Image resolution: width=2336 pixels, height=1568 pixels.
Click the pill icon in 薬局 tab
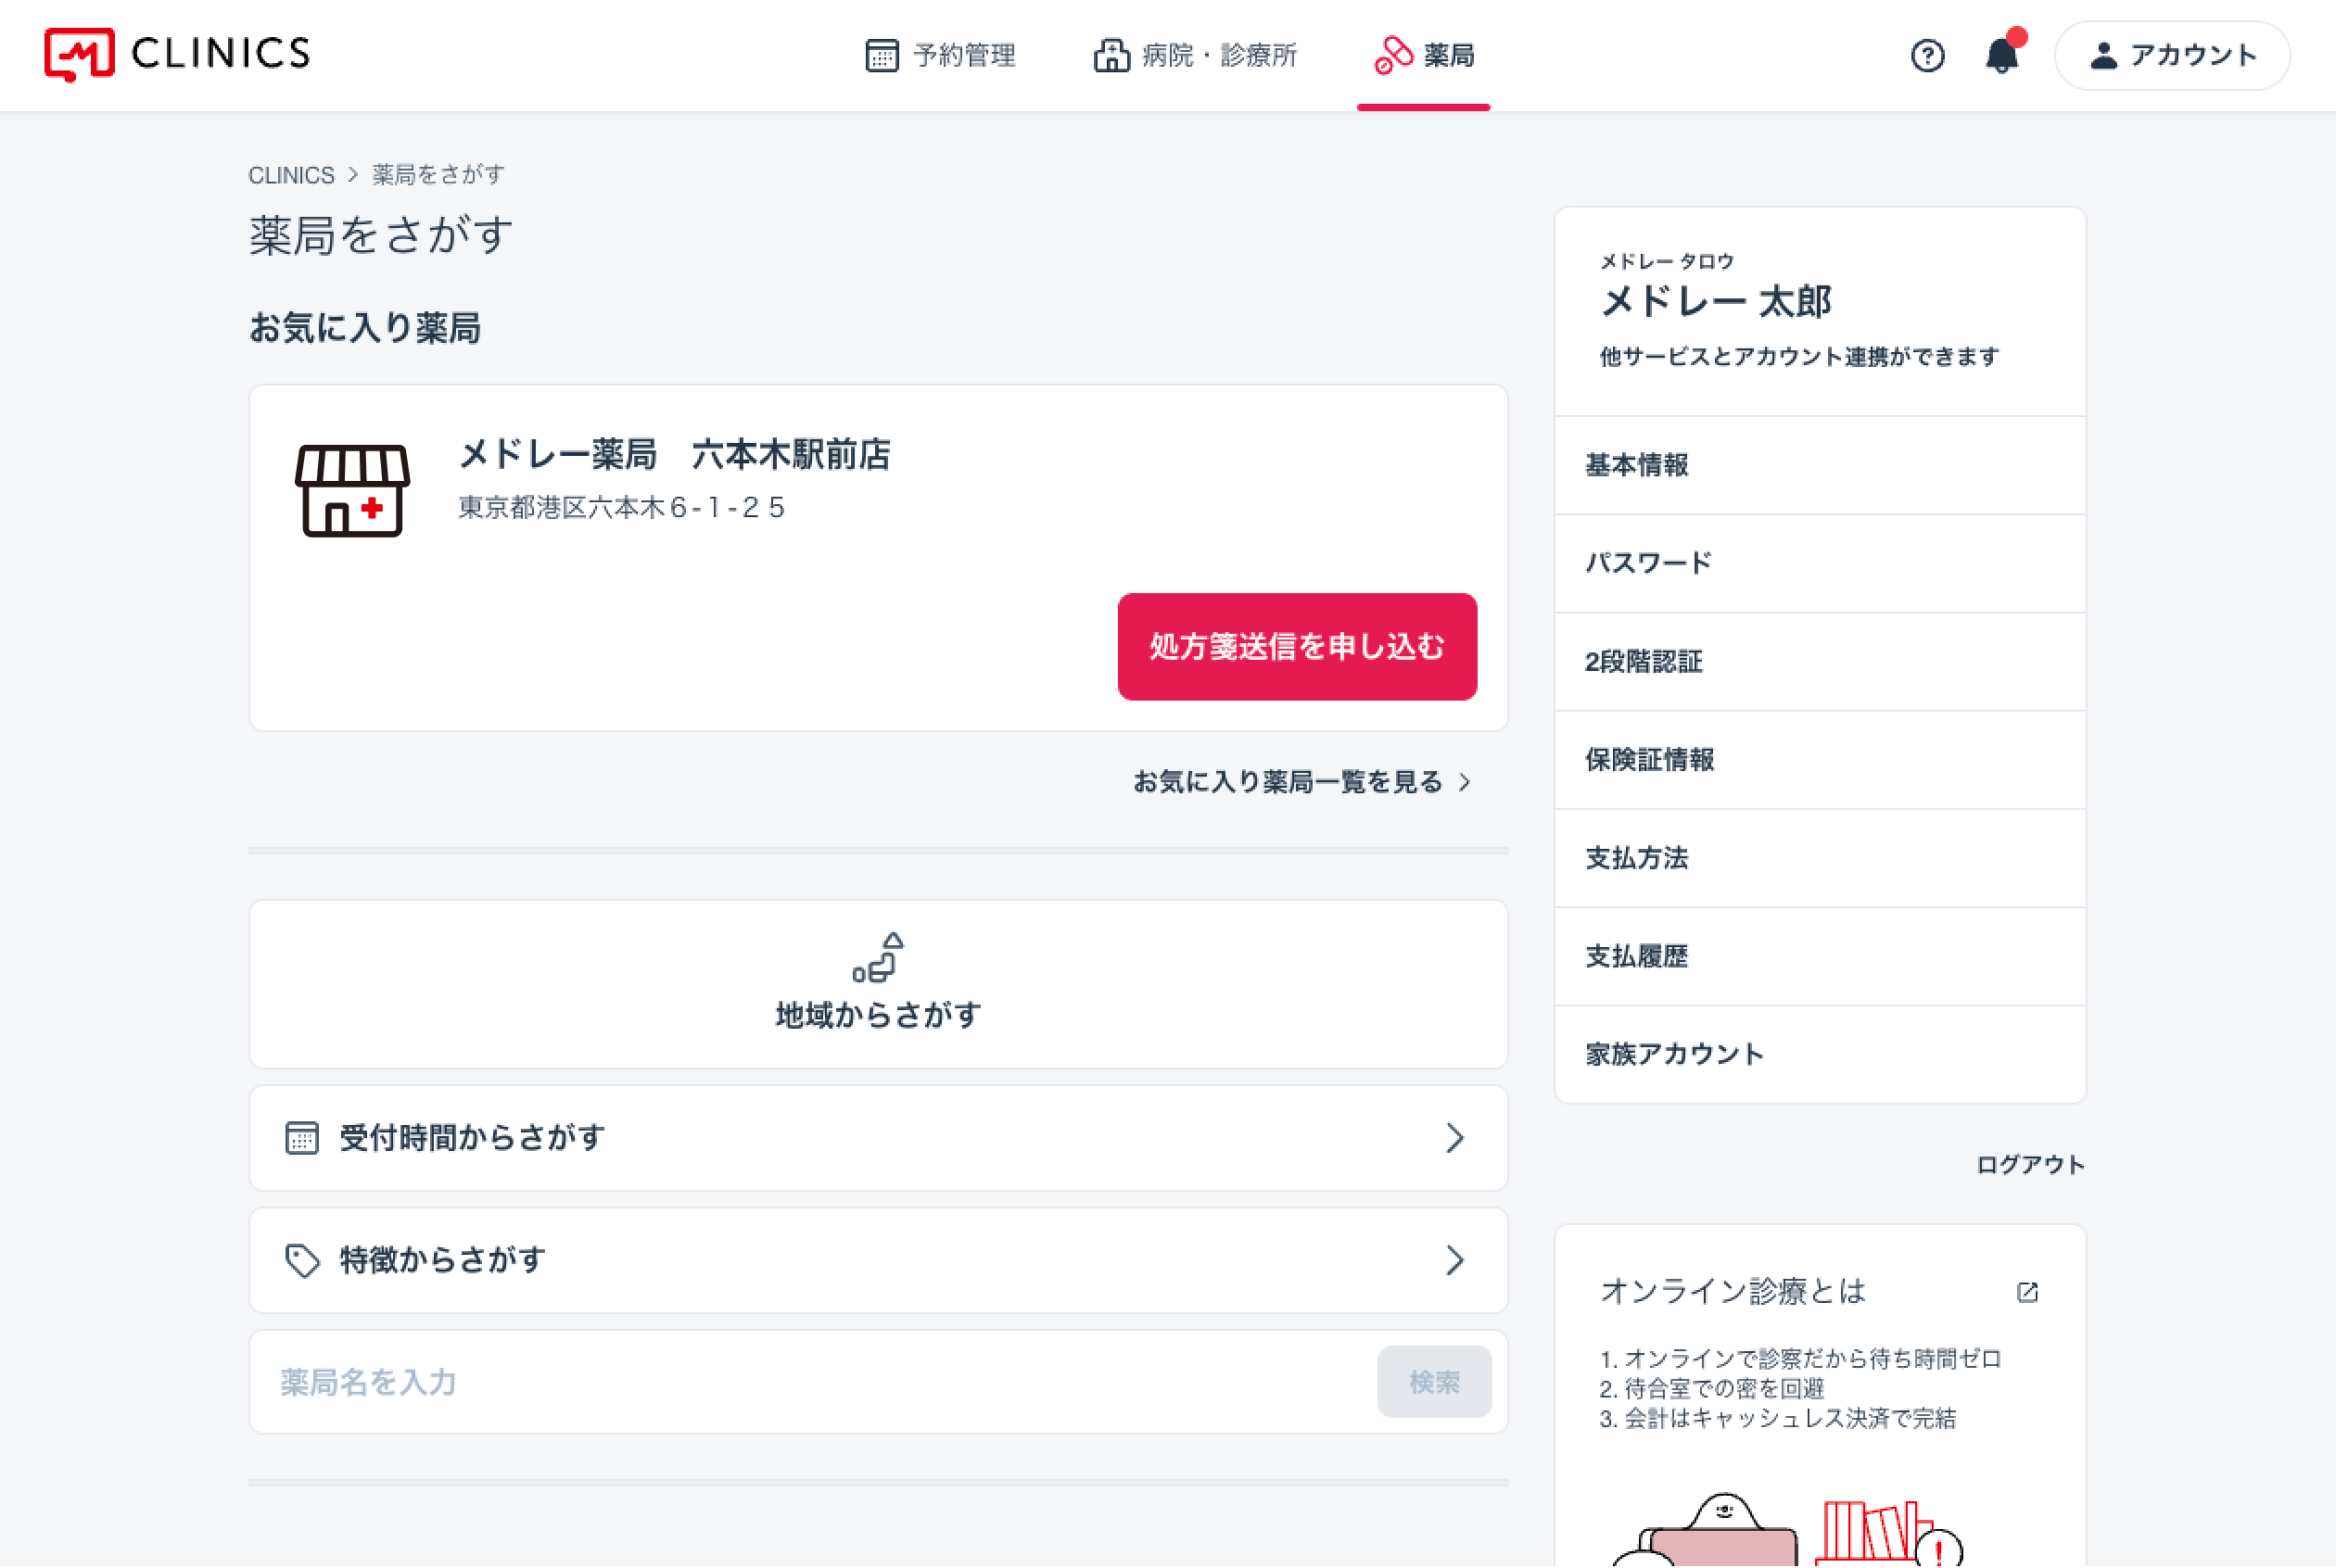pyautogui.click(x=1393, y=55)
